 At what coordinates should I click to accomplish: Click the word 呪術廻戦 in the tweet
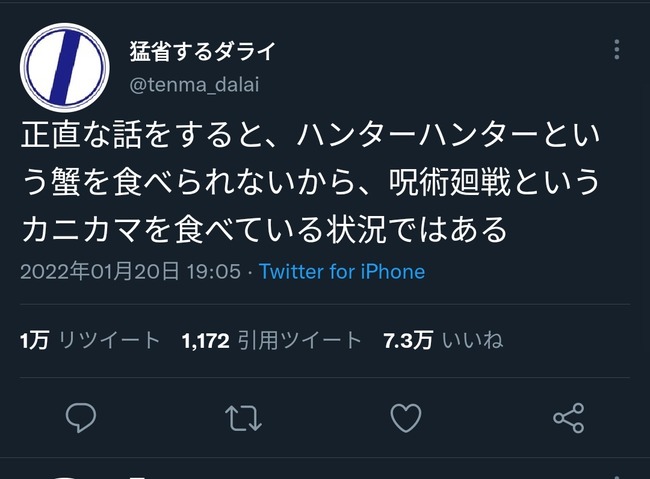click(449, 182)
